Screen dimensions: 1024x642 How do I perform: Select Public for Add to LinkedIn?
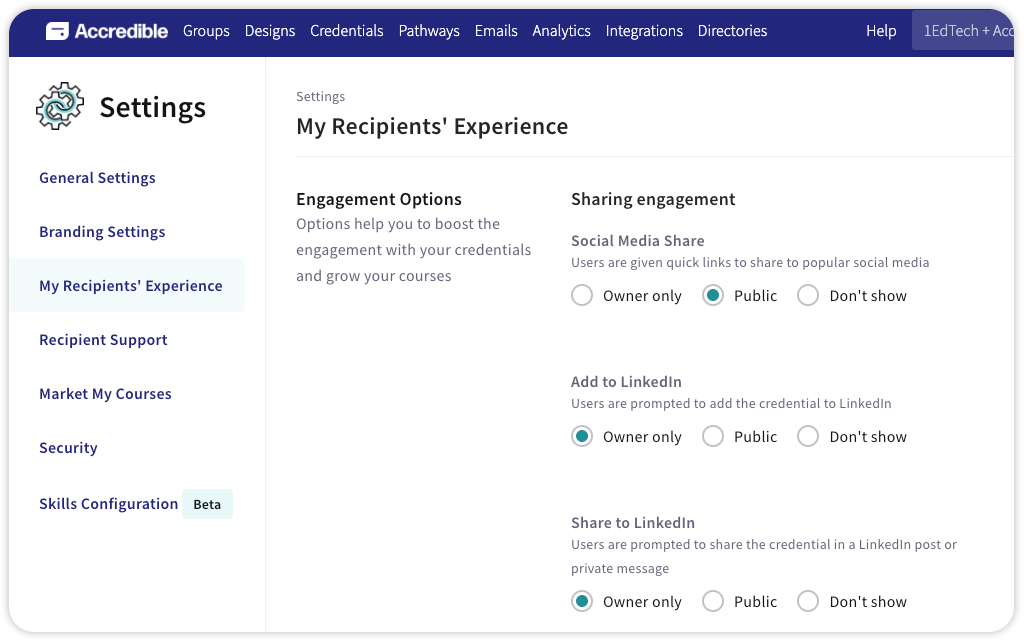pos(713,436)
